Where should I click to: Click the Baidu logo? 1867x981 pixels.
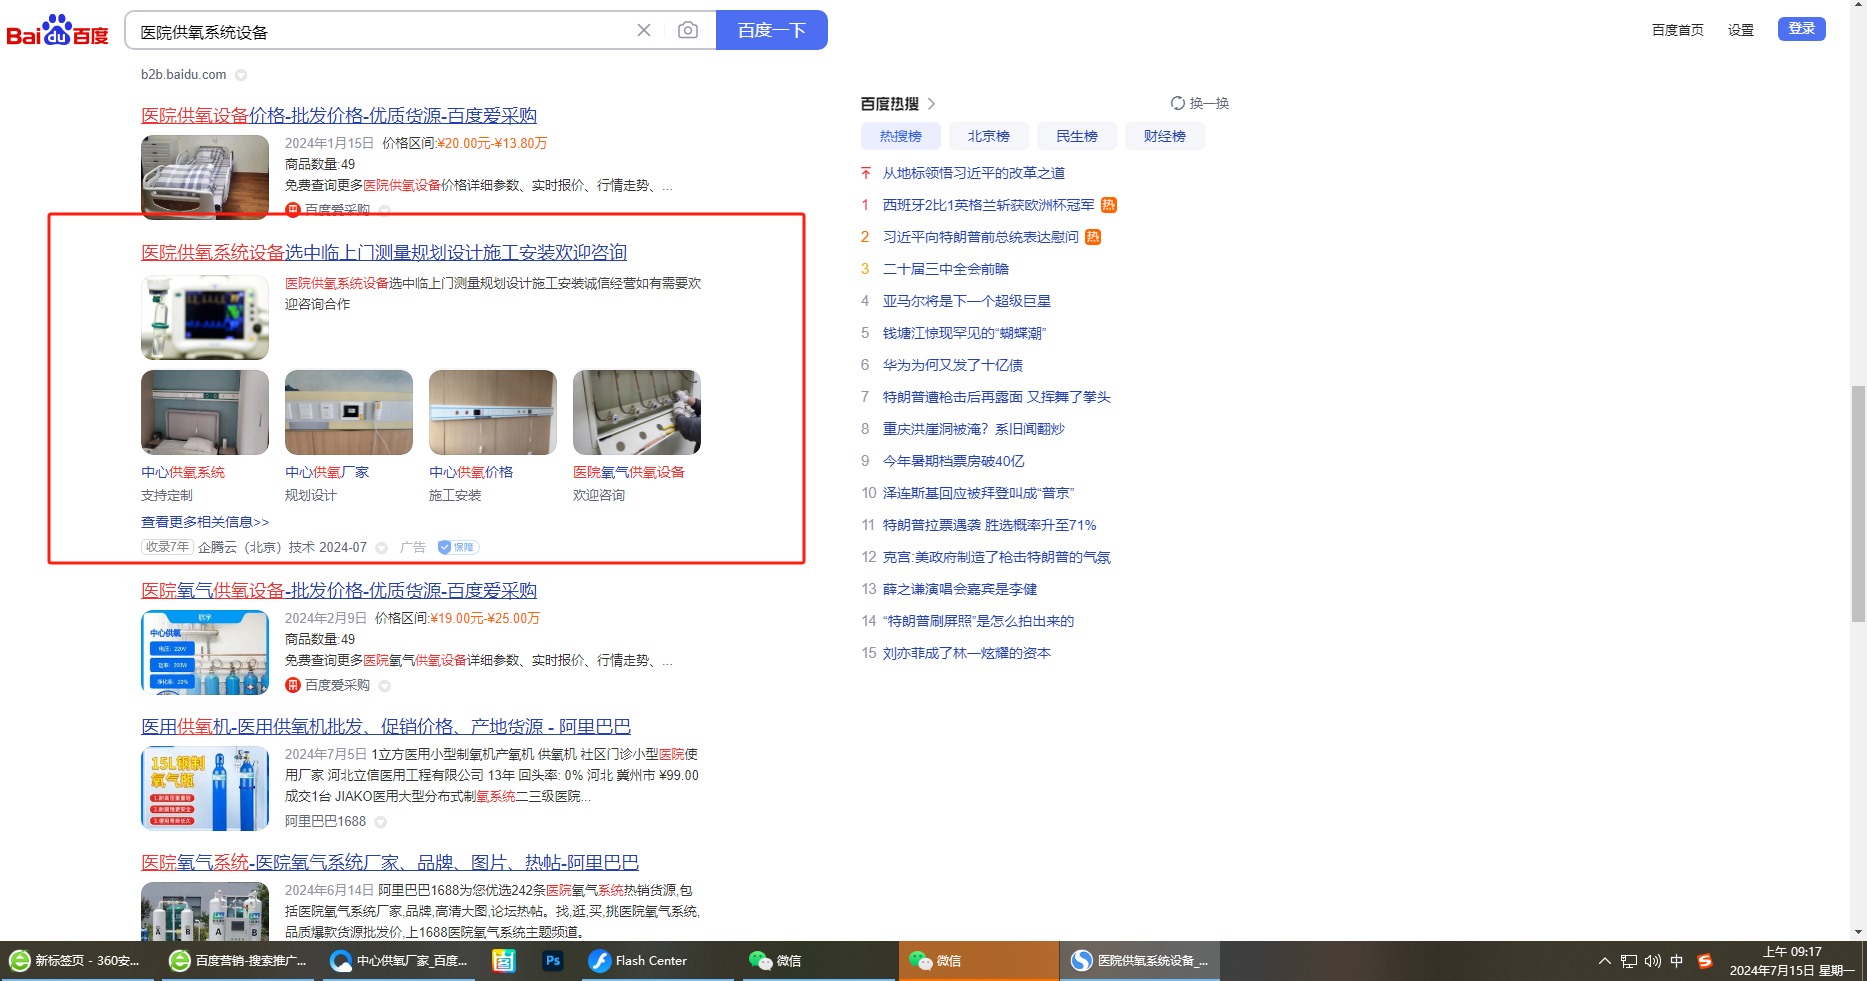point(57,31)
